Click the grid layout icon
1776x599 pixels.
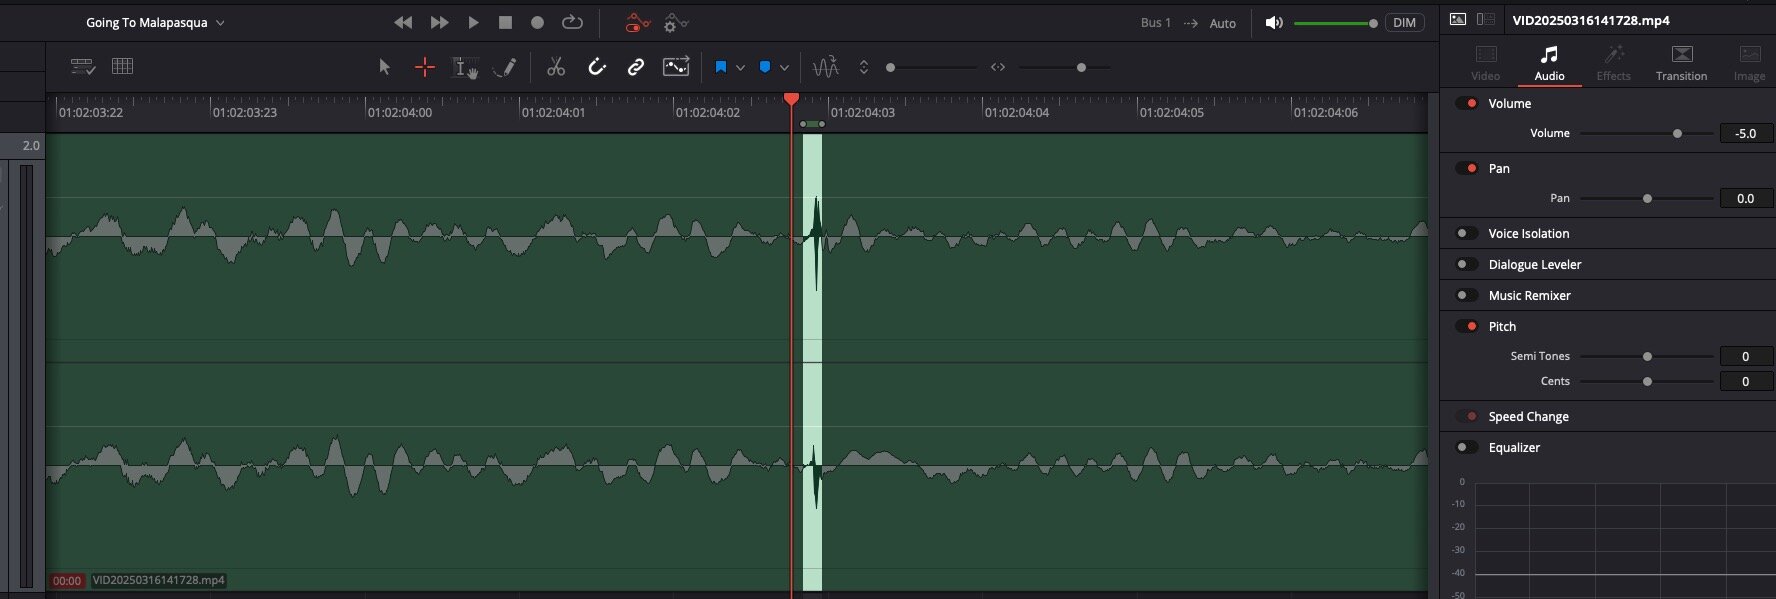tap(123, 66)
